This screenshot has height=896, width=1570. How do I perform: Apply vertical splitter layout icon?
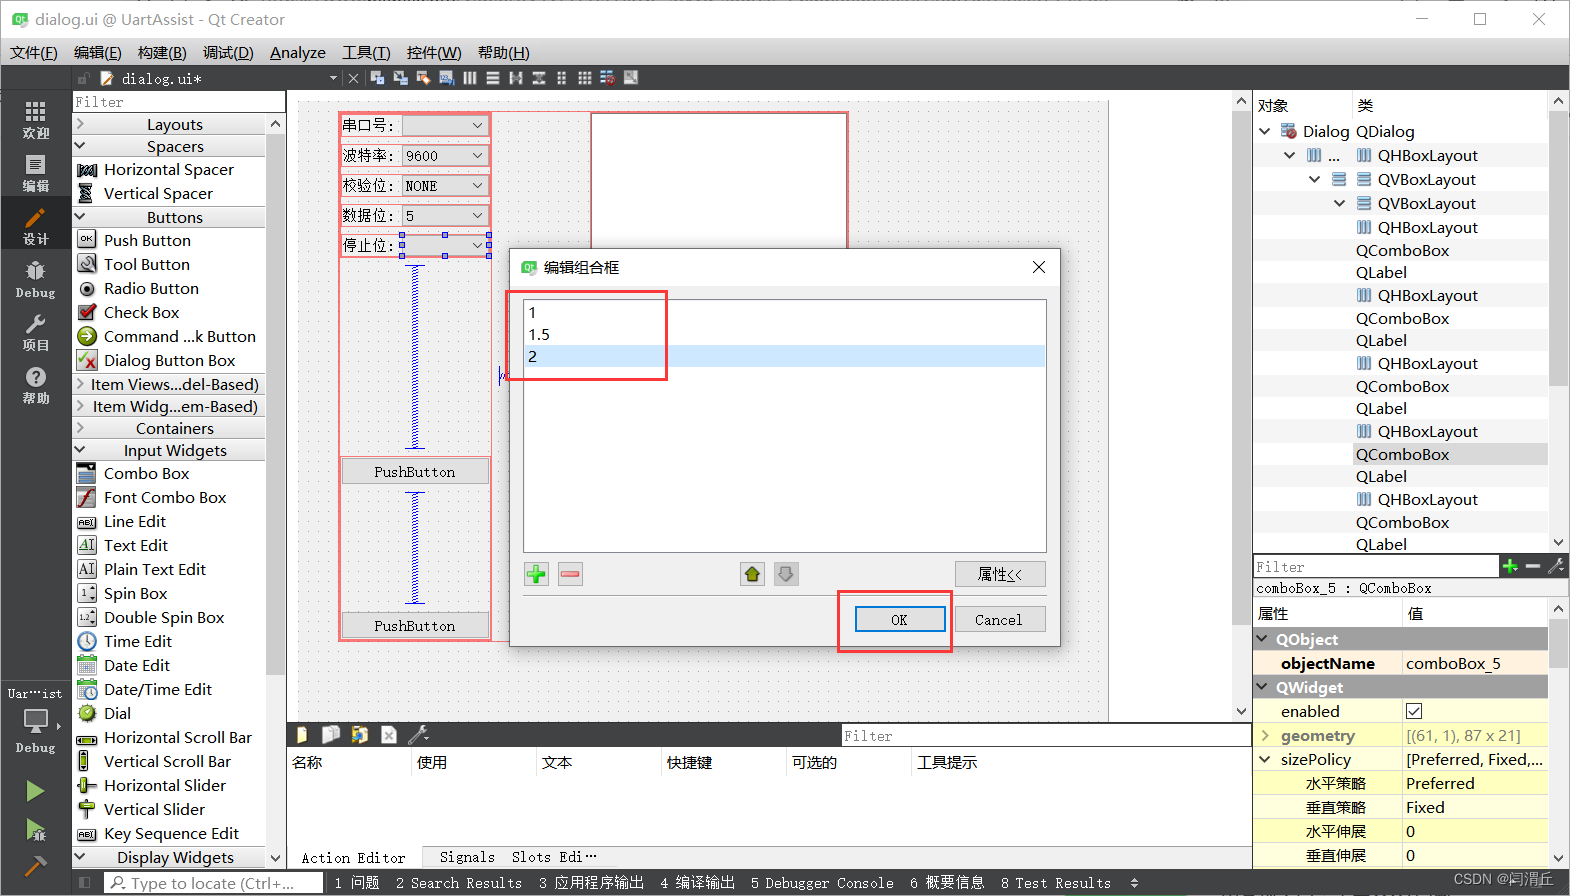coord(538,78)
